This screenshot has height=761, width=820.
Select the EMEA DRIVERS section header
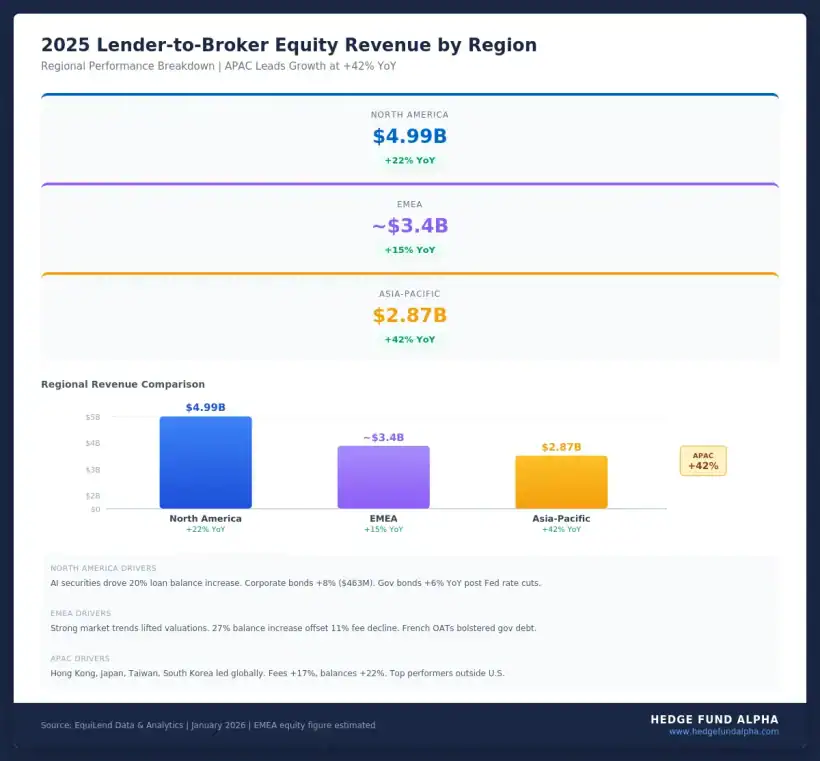click(80, 614)
